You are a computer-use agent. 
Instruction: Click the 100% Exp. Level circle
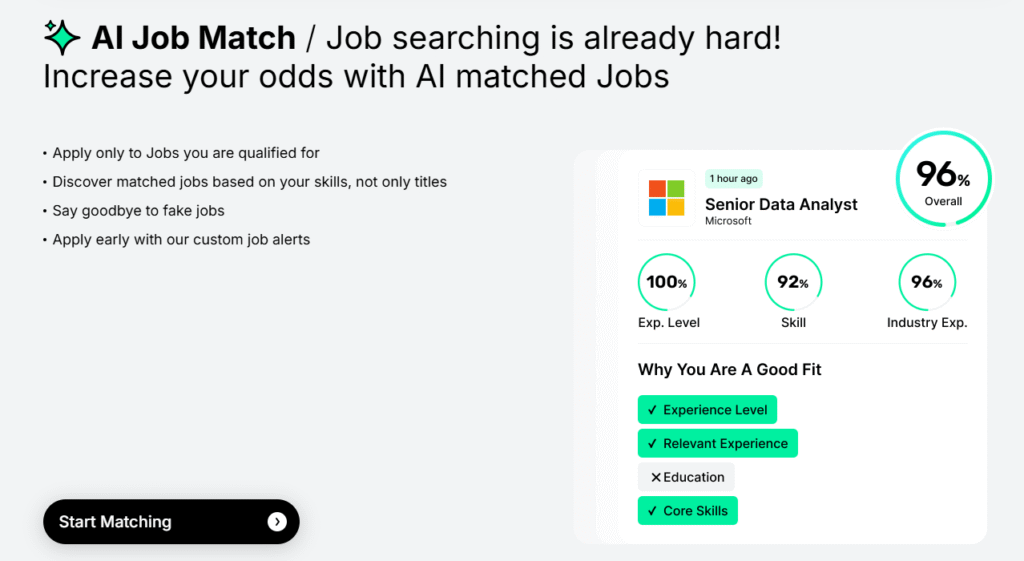(x=666, y=282)
